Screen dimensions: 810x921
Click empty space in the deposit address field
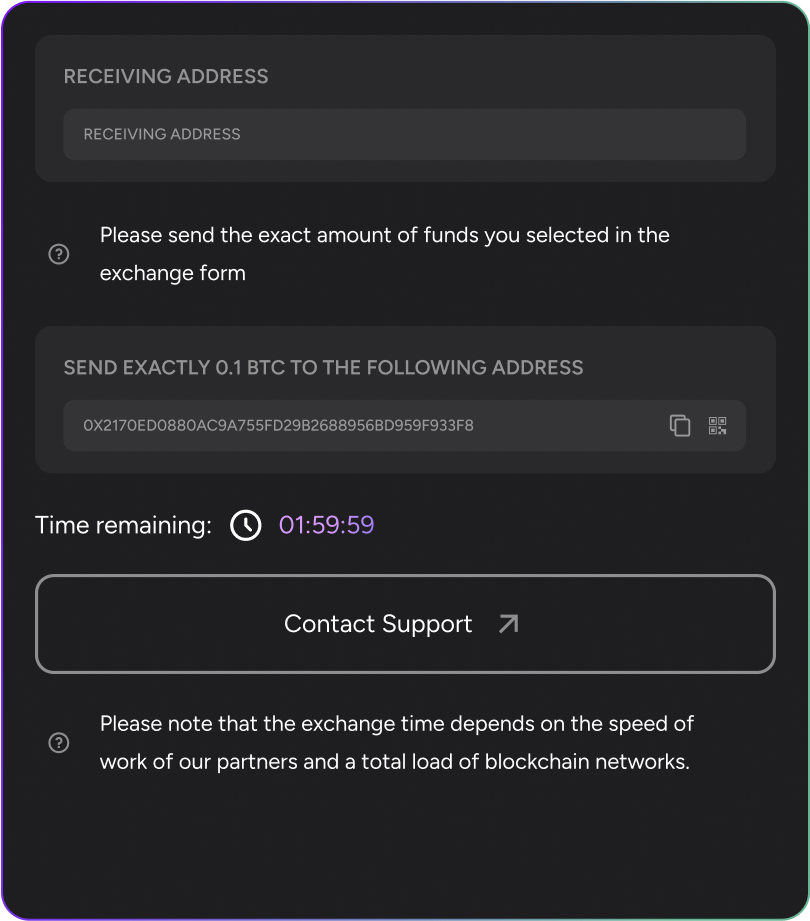coord(570,425)
